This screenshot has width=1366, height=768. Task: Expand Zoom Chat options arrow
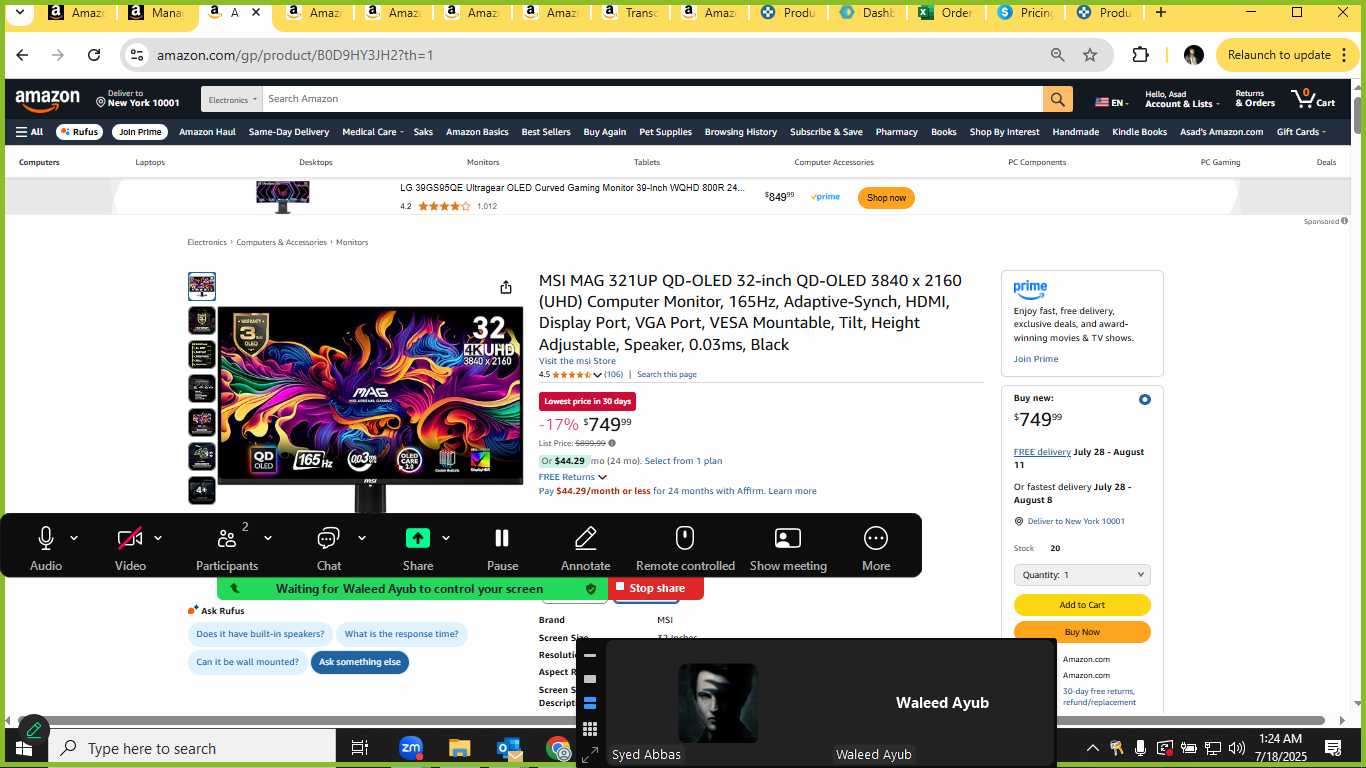pos(362,538)
